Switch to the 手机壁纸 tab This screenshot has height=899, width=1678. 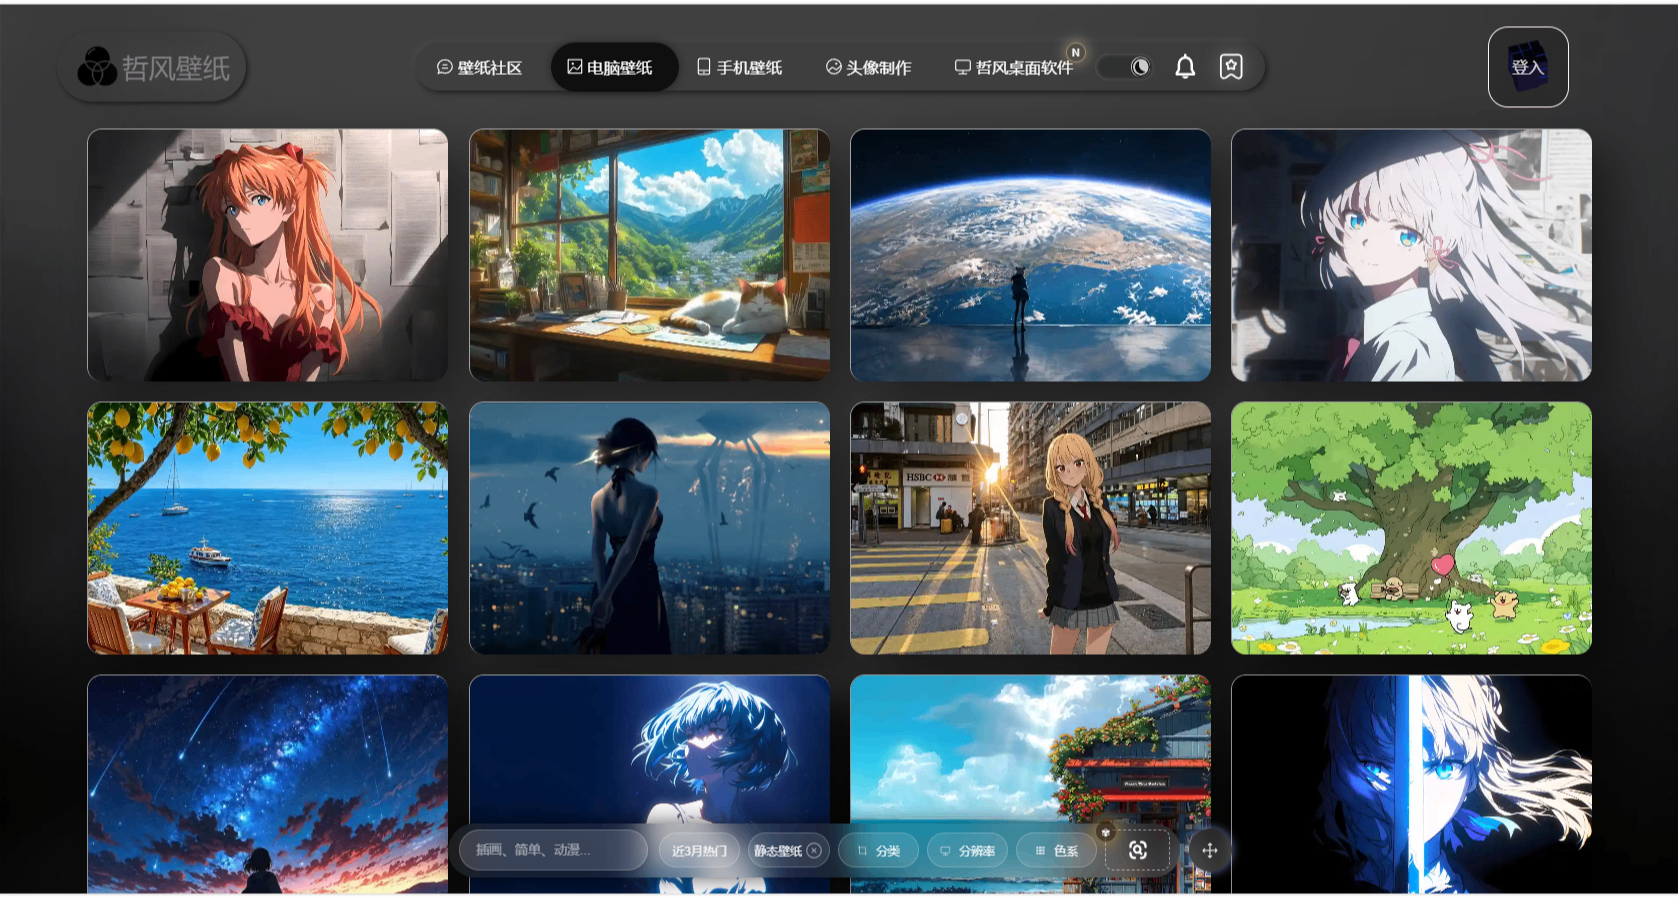coord(739,67)
